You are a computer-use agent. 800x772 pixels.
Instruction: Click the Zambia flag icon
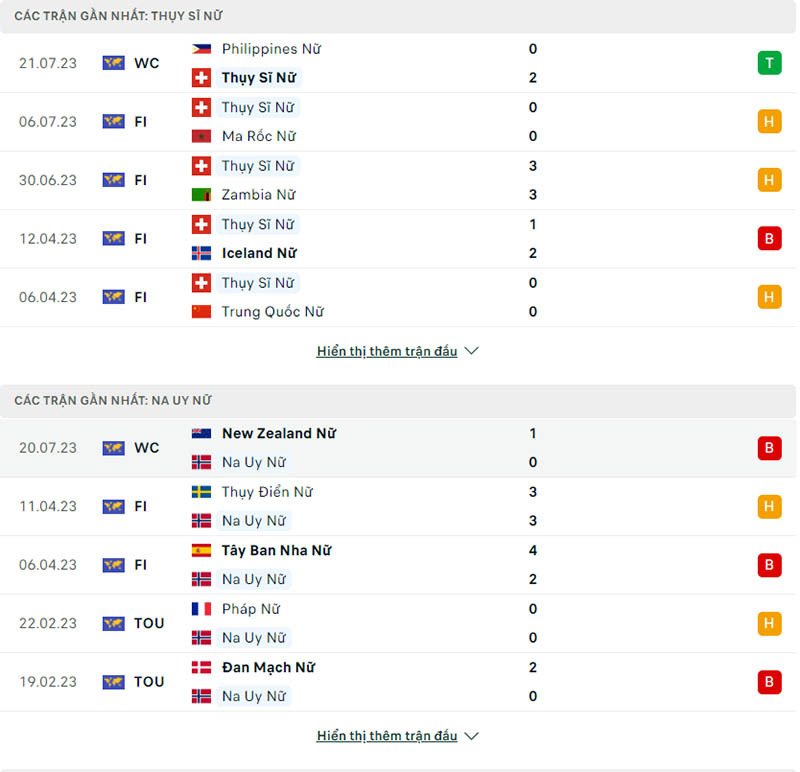tap(201, 195)
